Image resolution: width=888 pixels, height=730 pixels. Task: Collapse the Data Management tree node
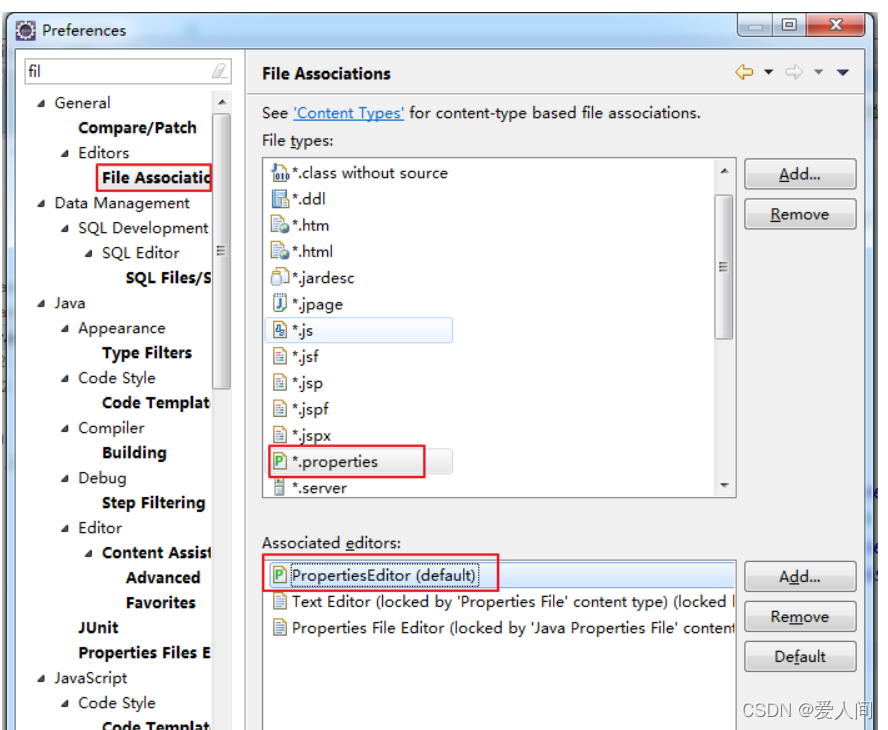41,203
